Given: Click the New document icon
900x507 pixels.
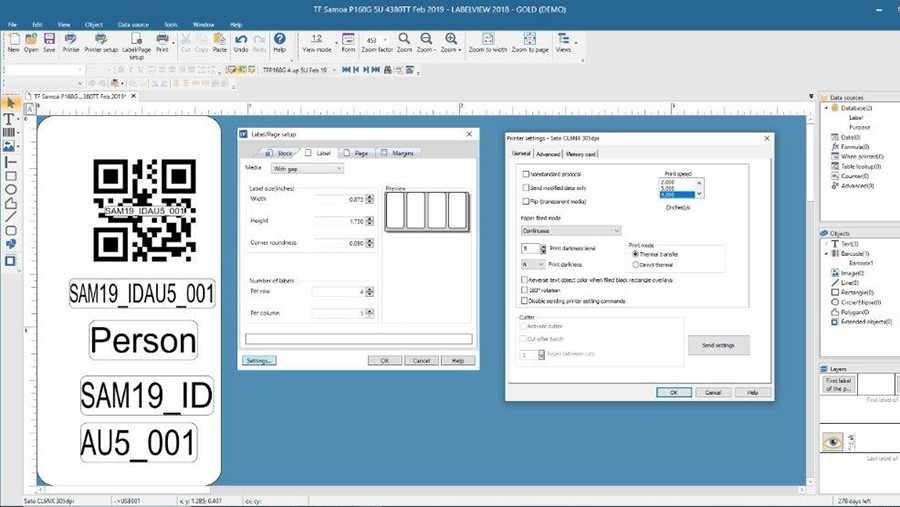Looking at the screenshot, I should tap(13, 42).
